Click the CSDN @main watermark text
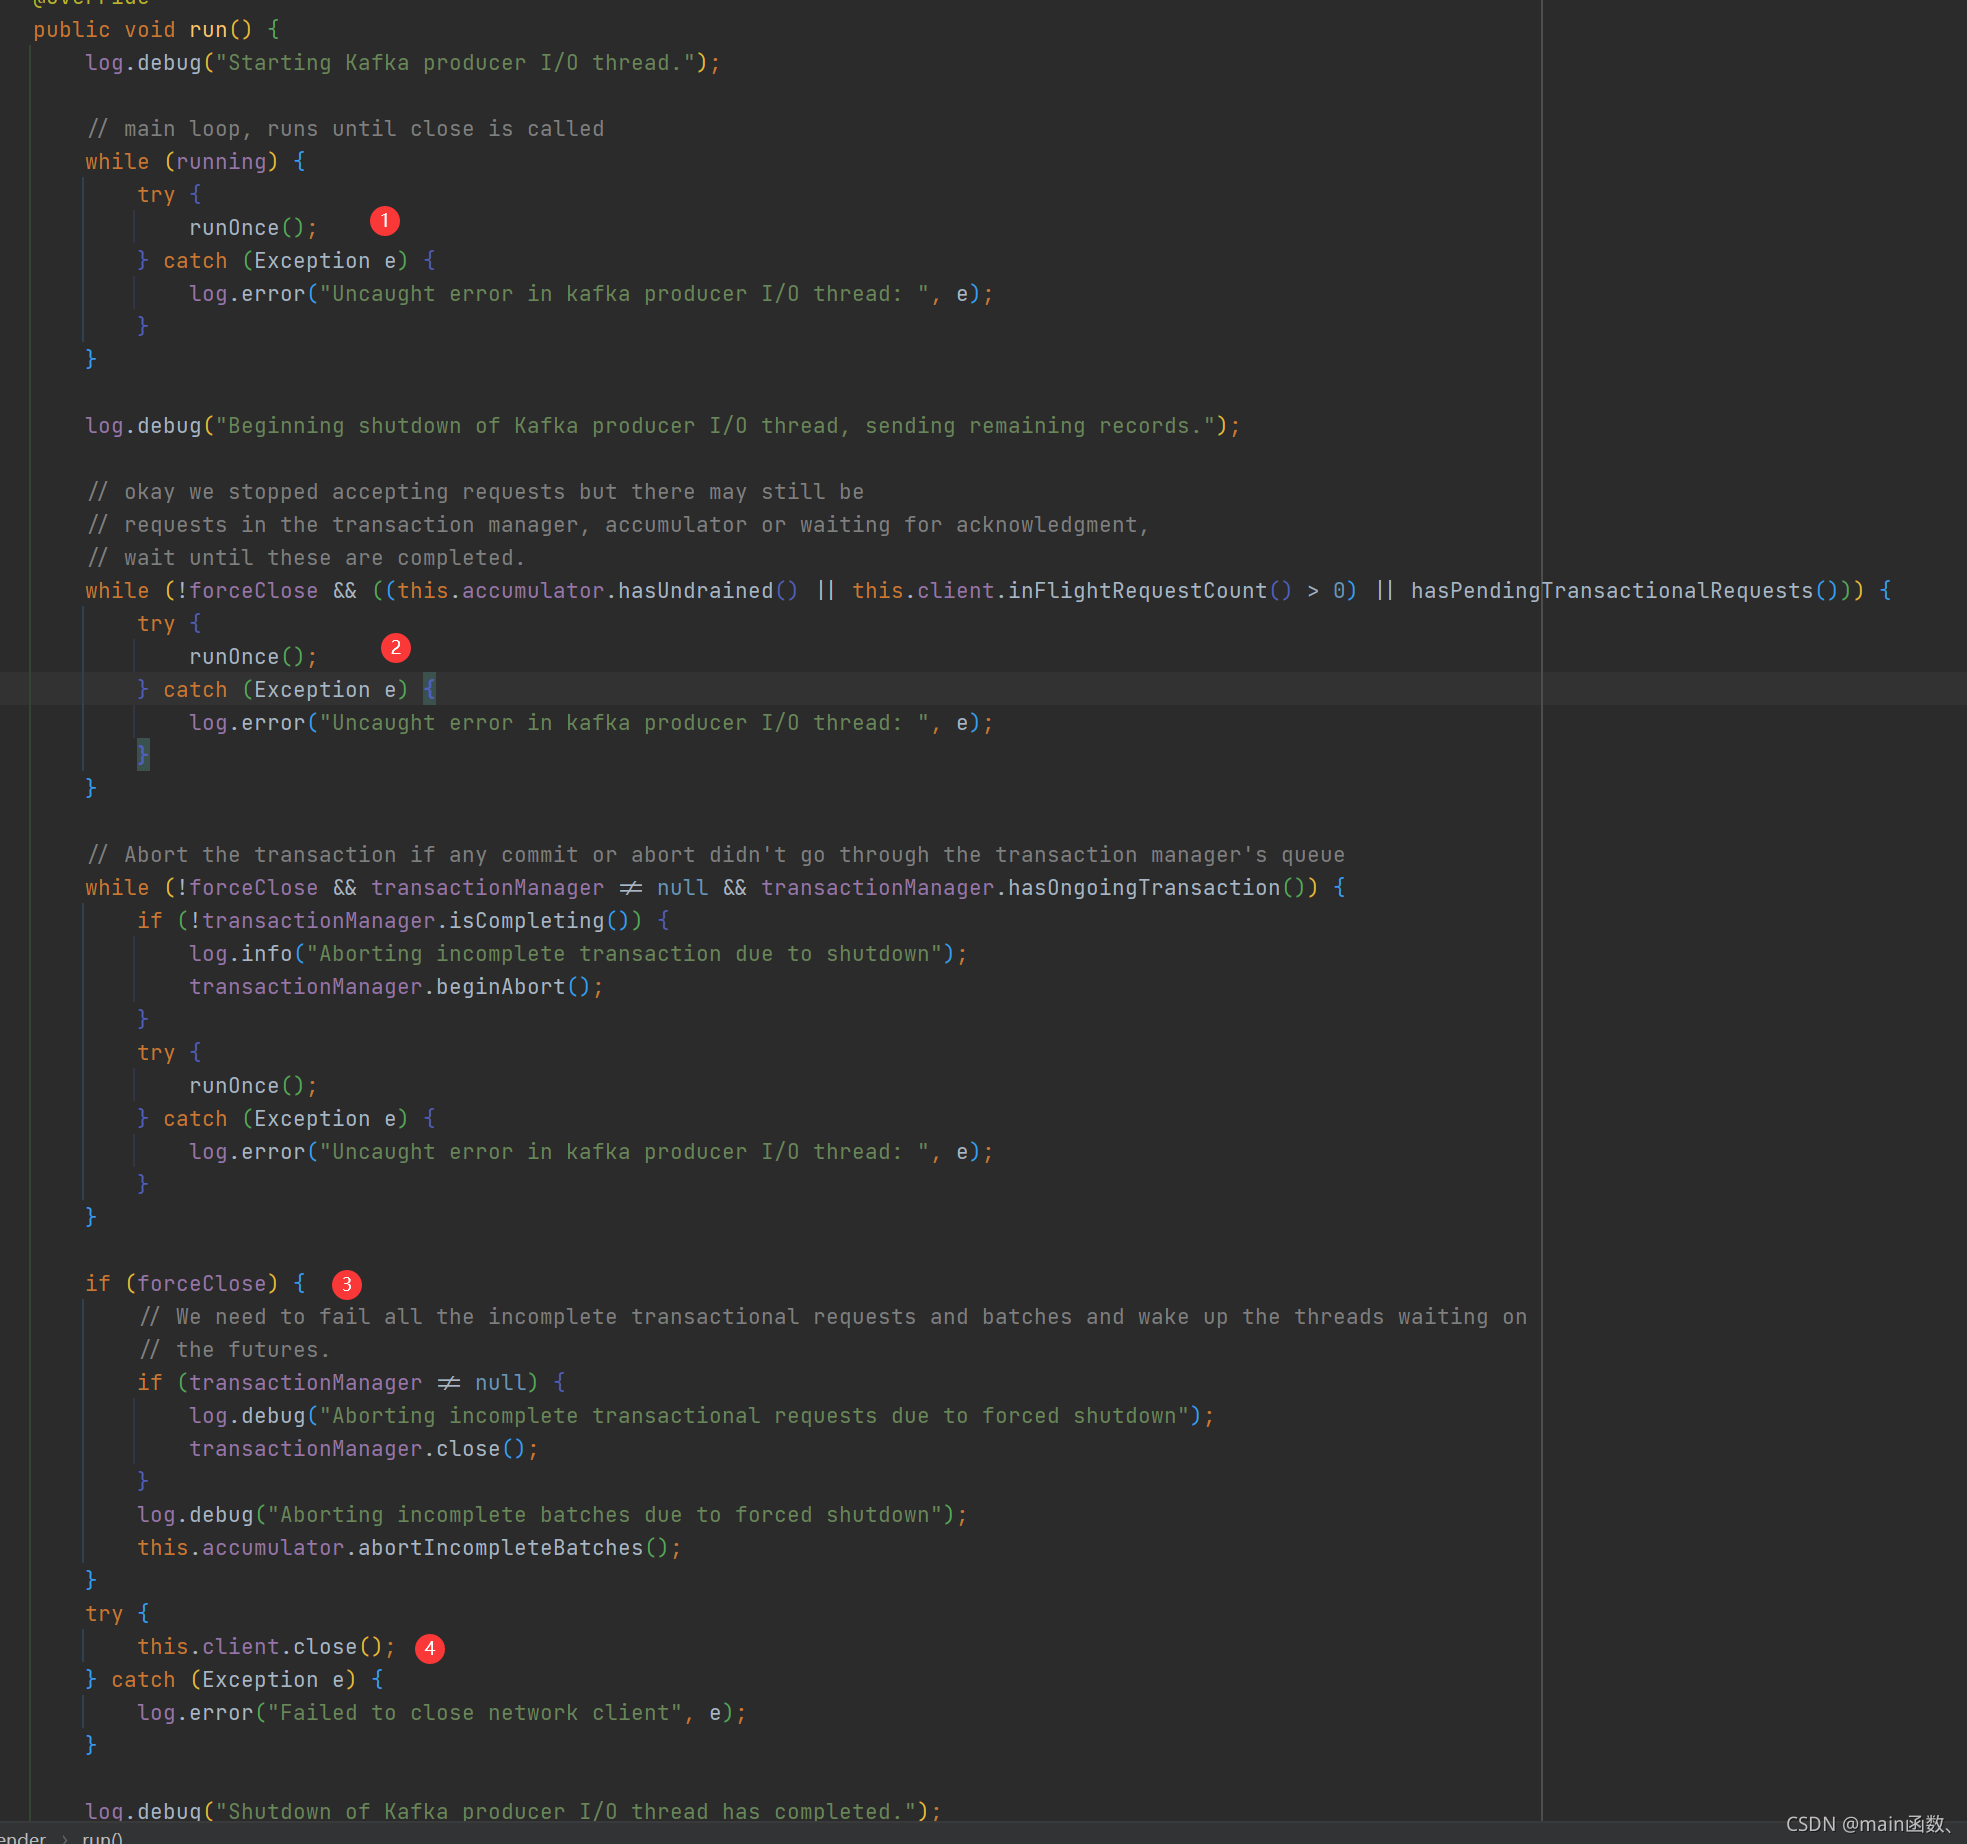The height and width of the screenshot is (1844, 1967). pos(1868,1824)
